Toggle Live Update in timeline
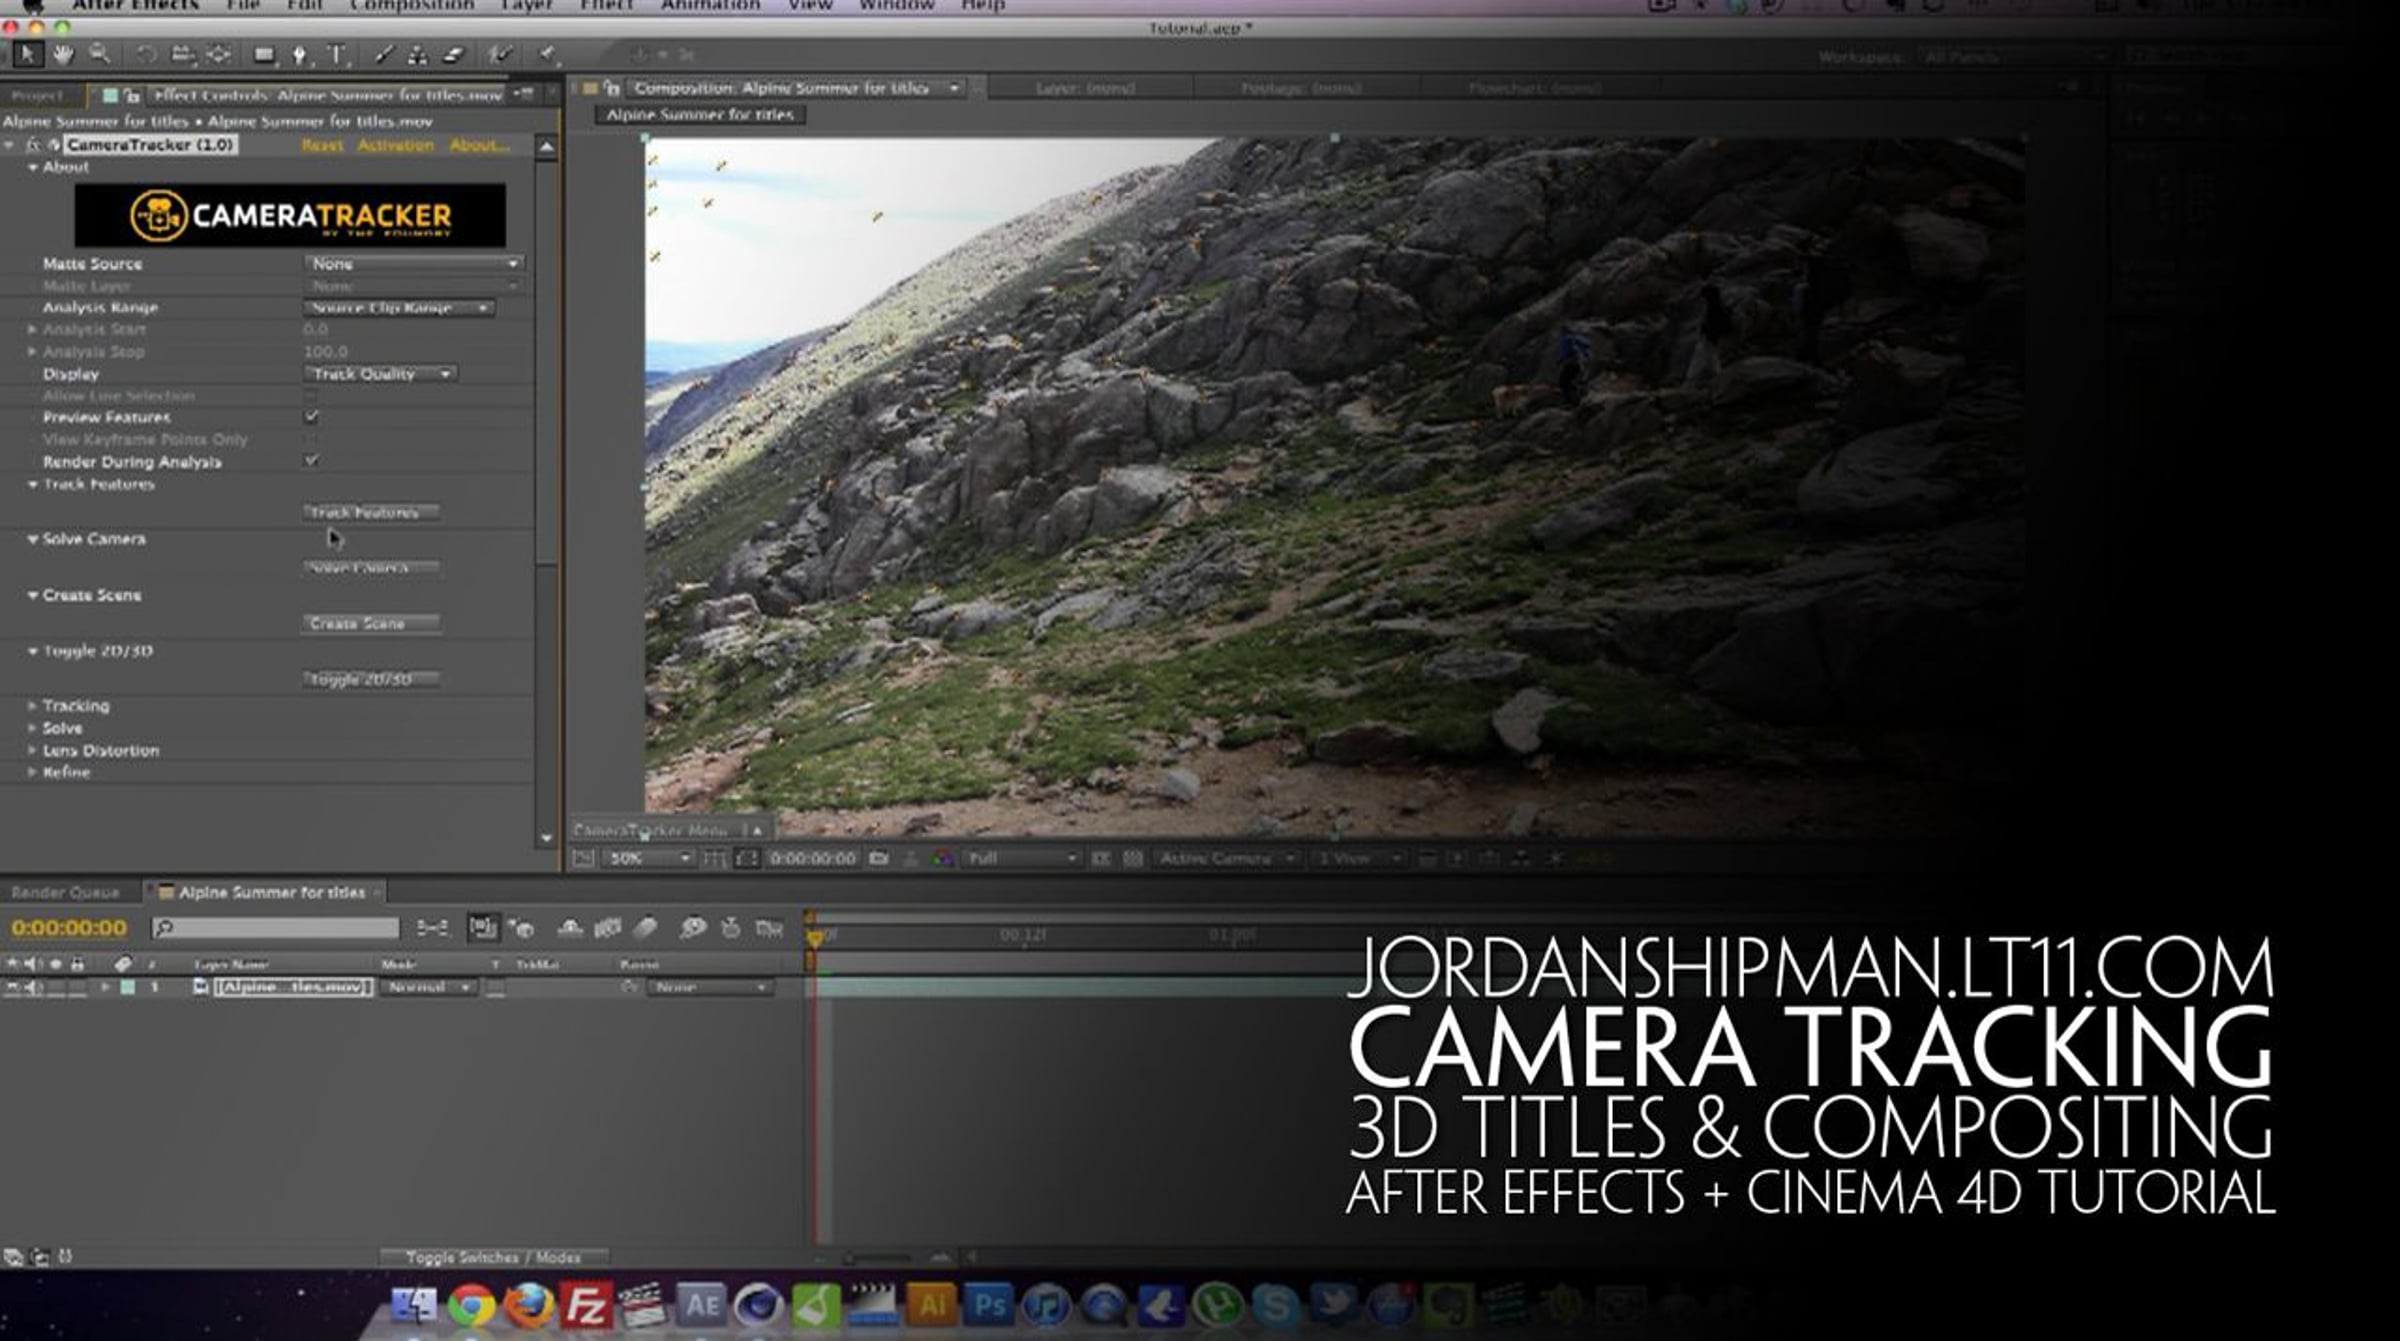 tap(483, 928)
